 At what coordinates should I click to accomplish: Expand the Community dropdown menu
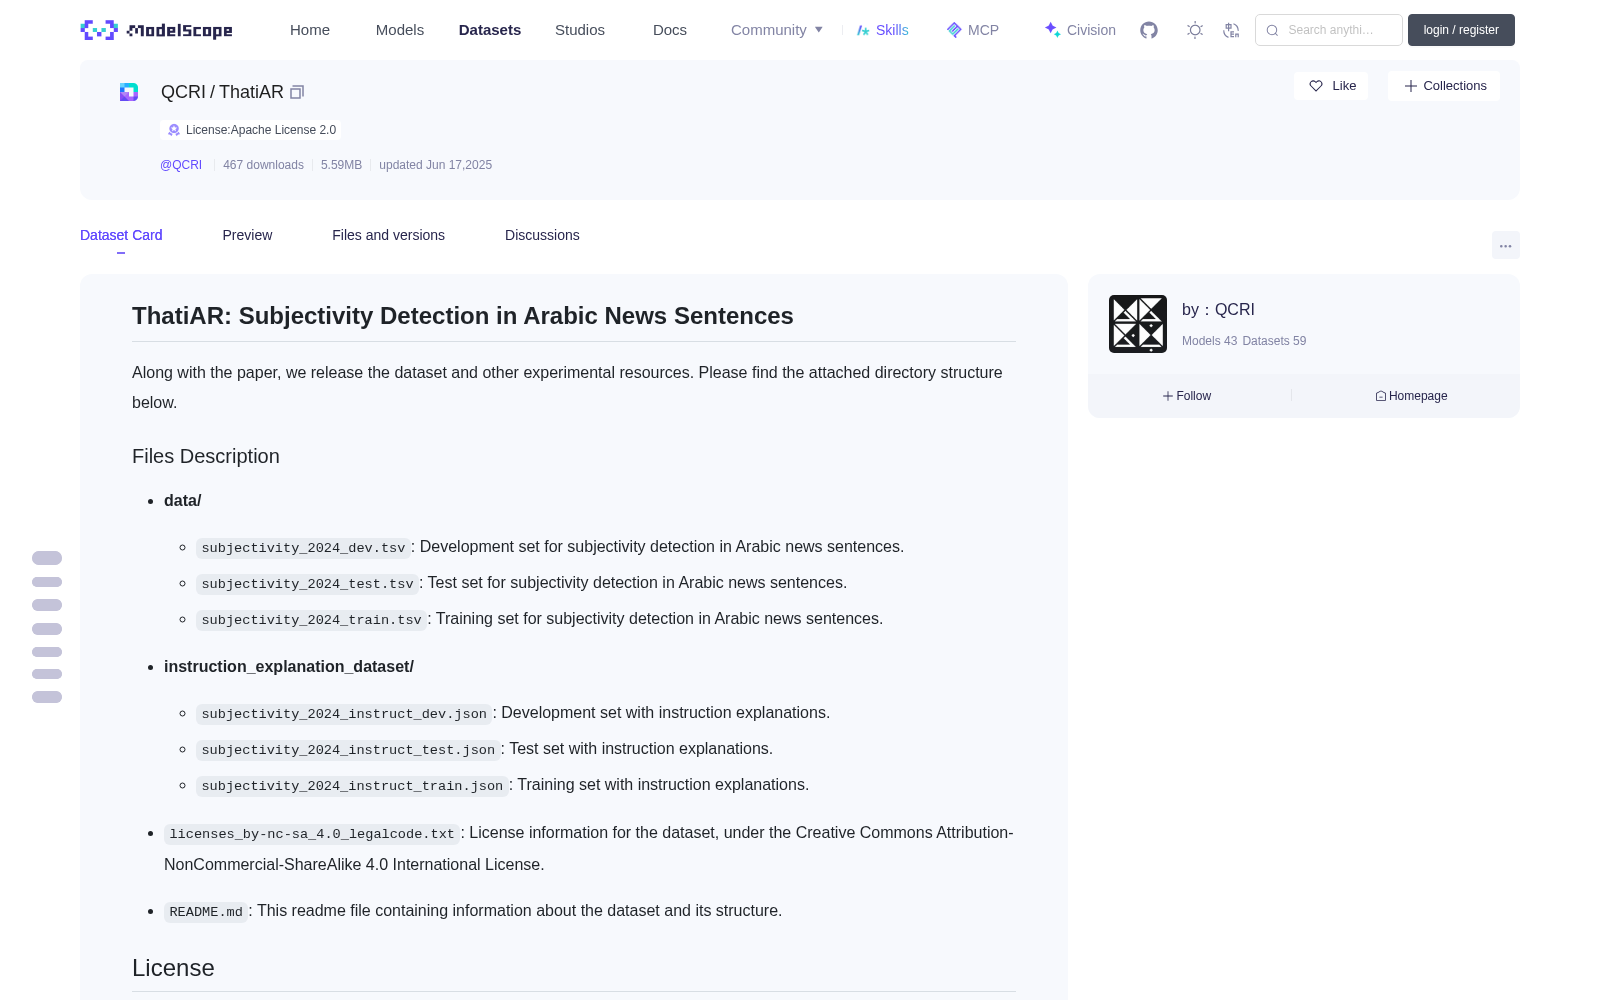(777, 30)
